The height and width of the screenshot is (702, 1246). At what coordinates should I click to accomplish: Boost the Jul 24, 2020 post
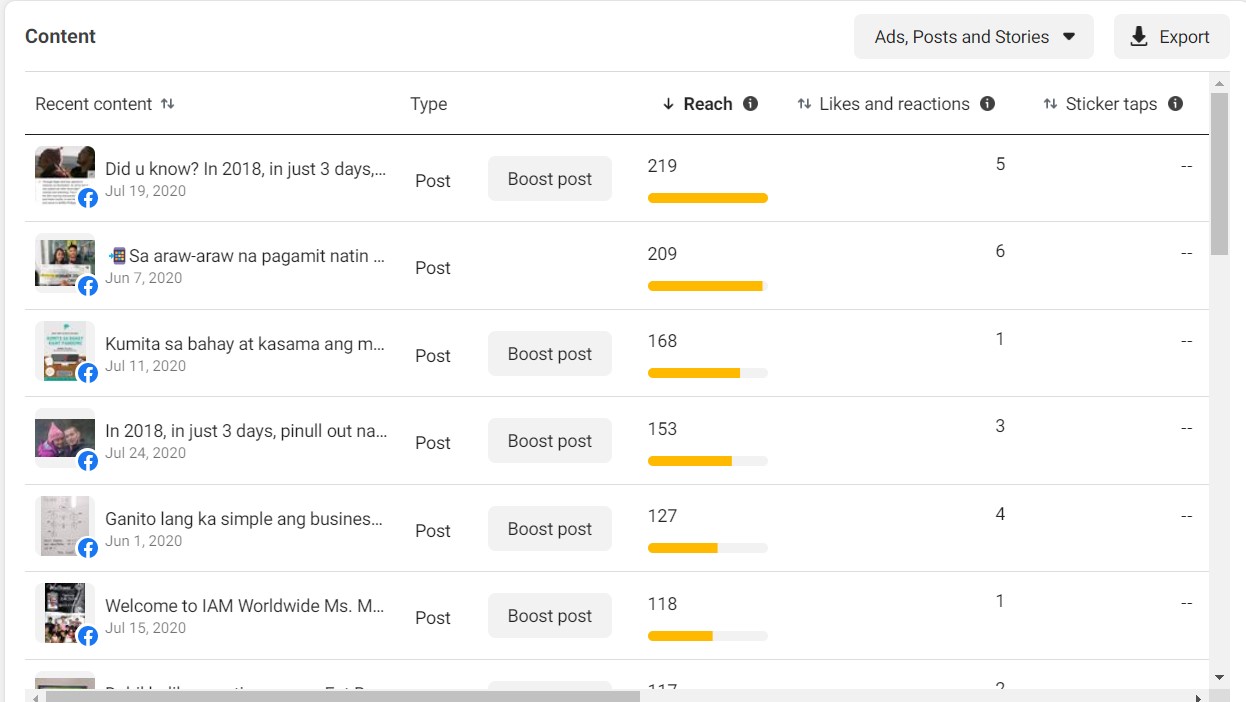(549, 441)
